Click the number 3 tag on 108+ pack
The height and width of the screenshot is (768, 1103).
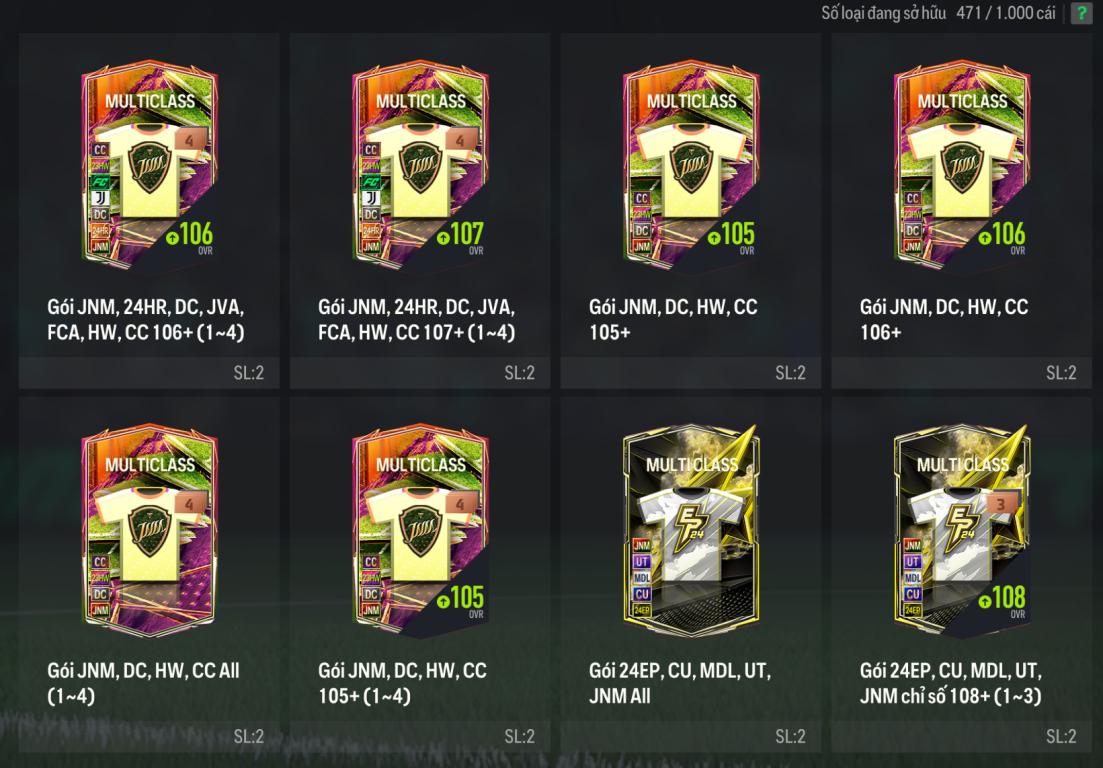1001,504
